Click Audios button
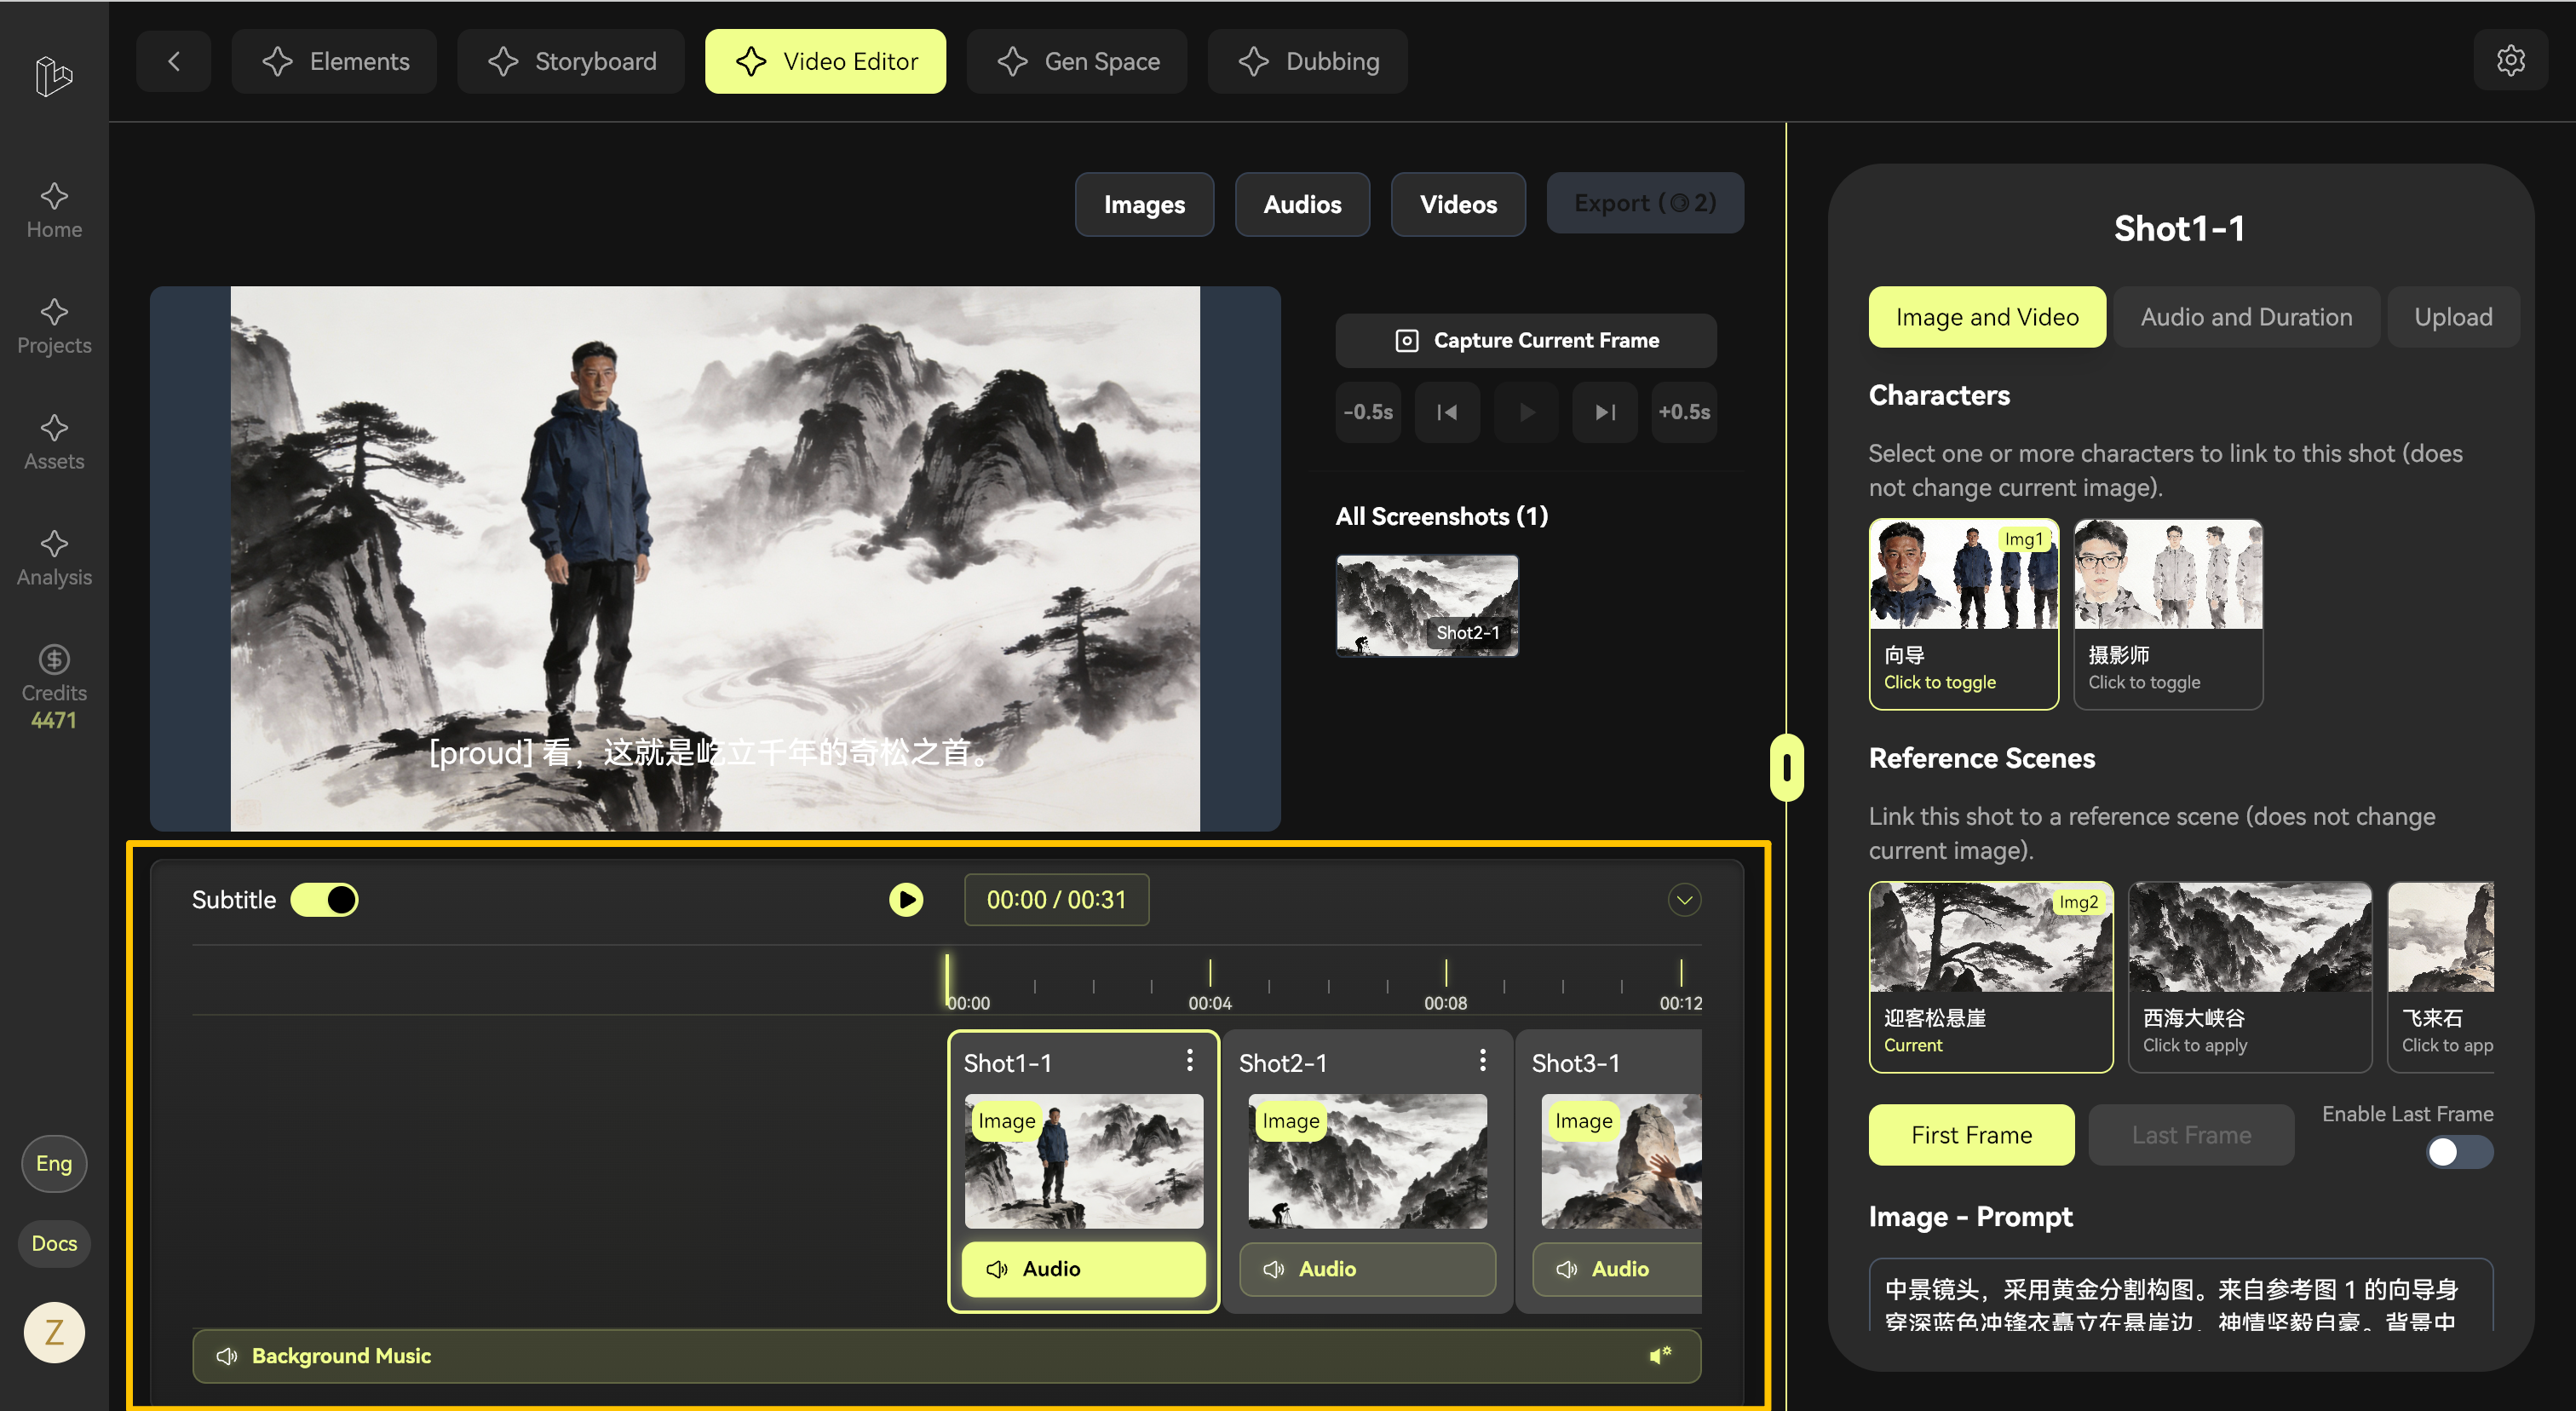This screenshot has height=1411, width=2576. click(1302, 204)
